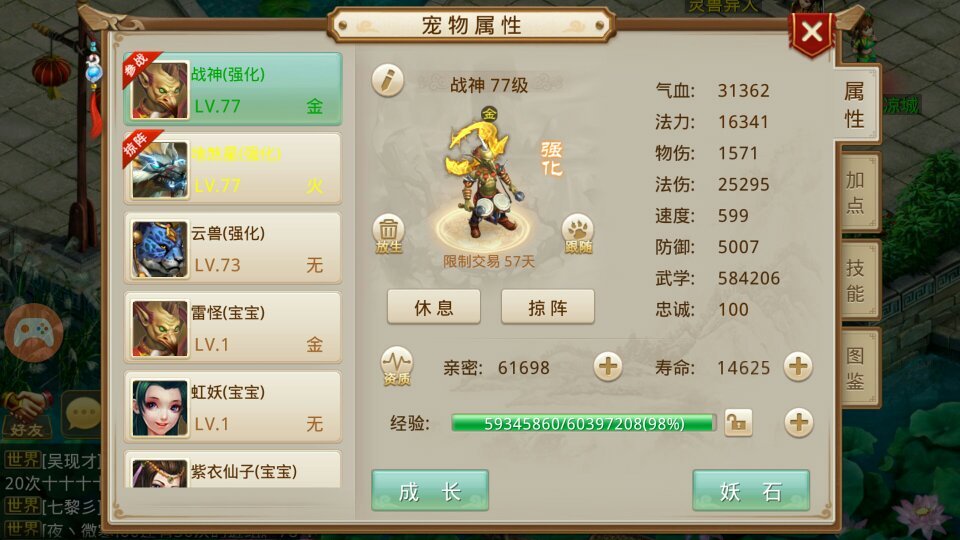Click the 掠阵 button
960x540 pixels.
[547, 307]
